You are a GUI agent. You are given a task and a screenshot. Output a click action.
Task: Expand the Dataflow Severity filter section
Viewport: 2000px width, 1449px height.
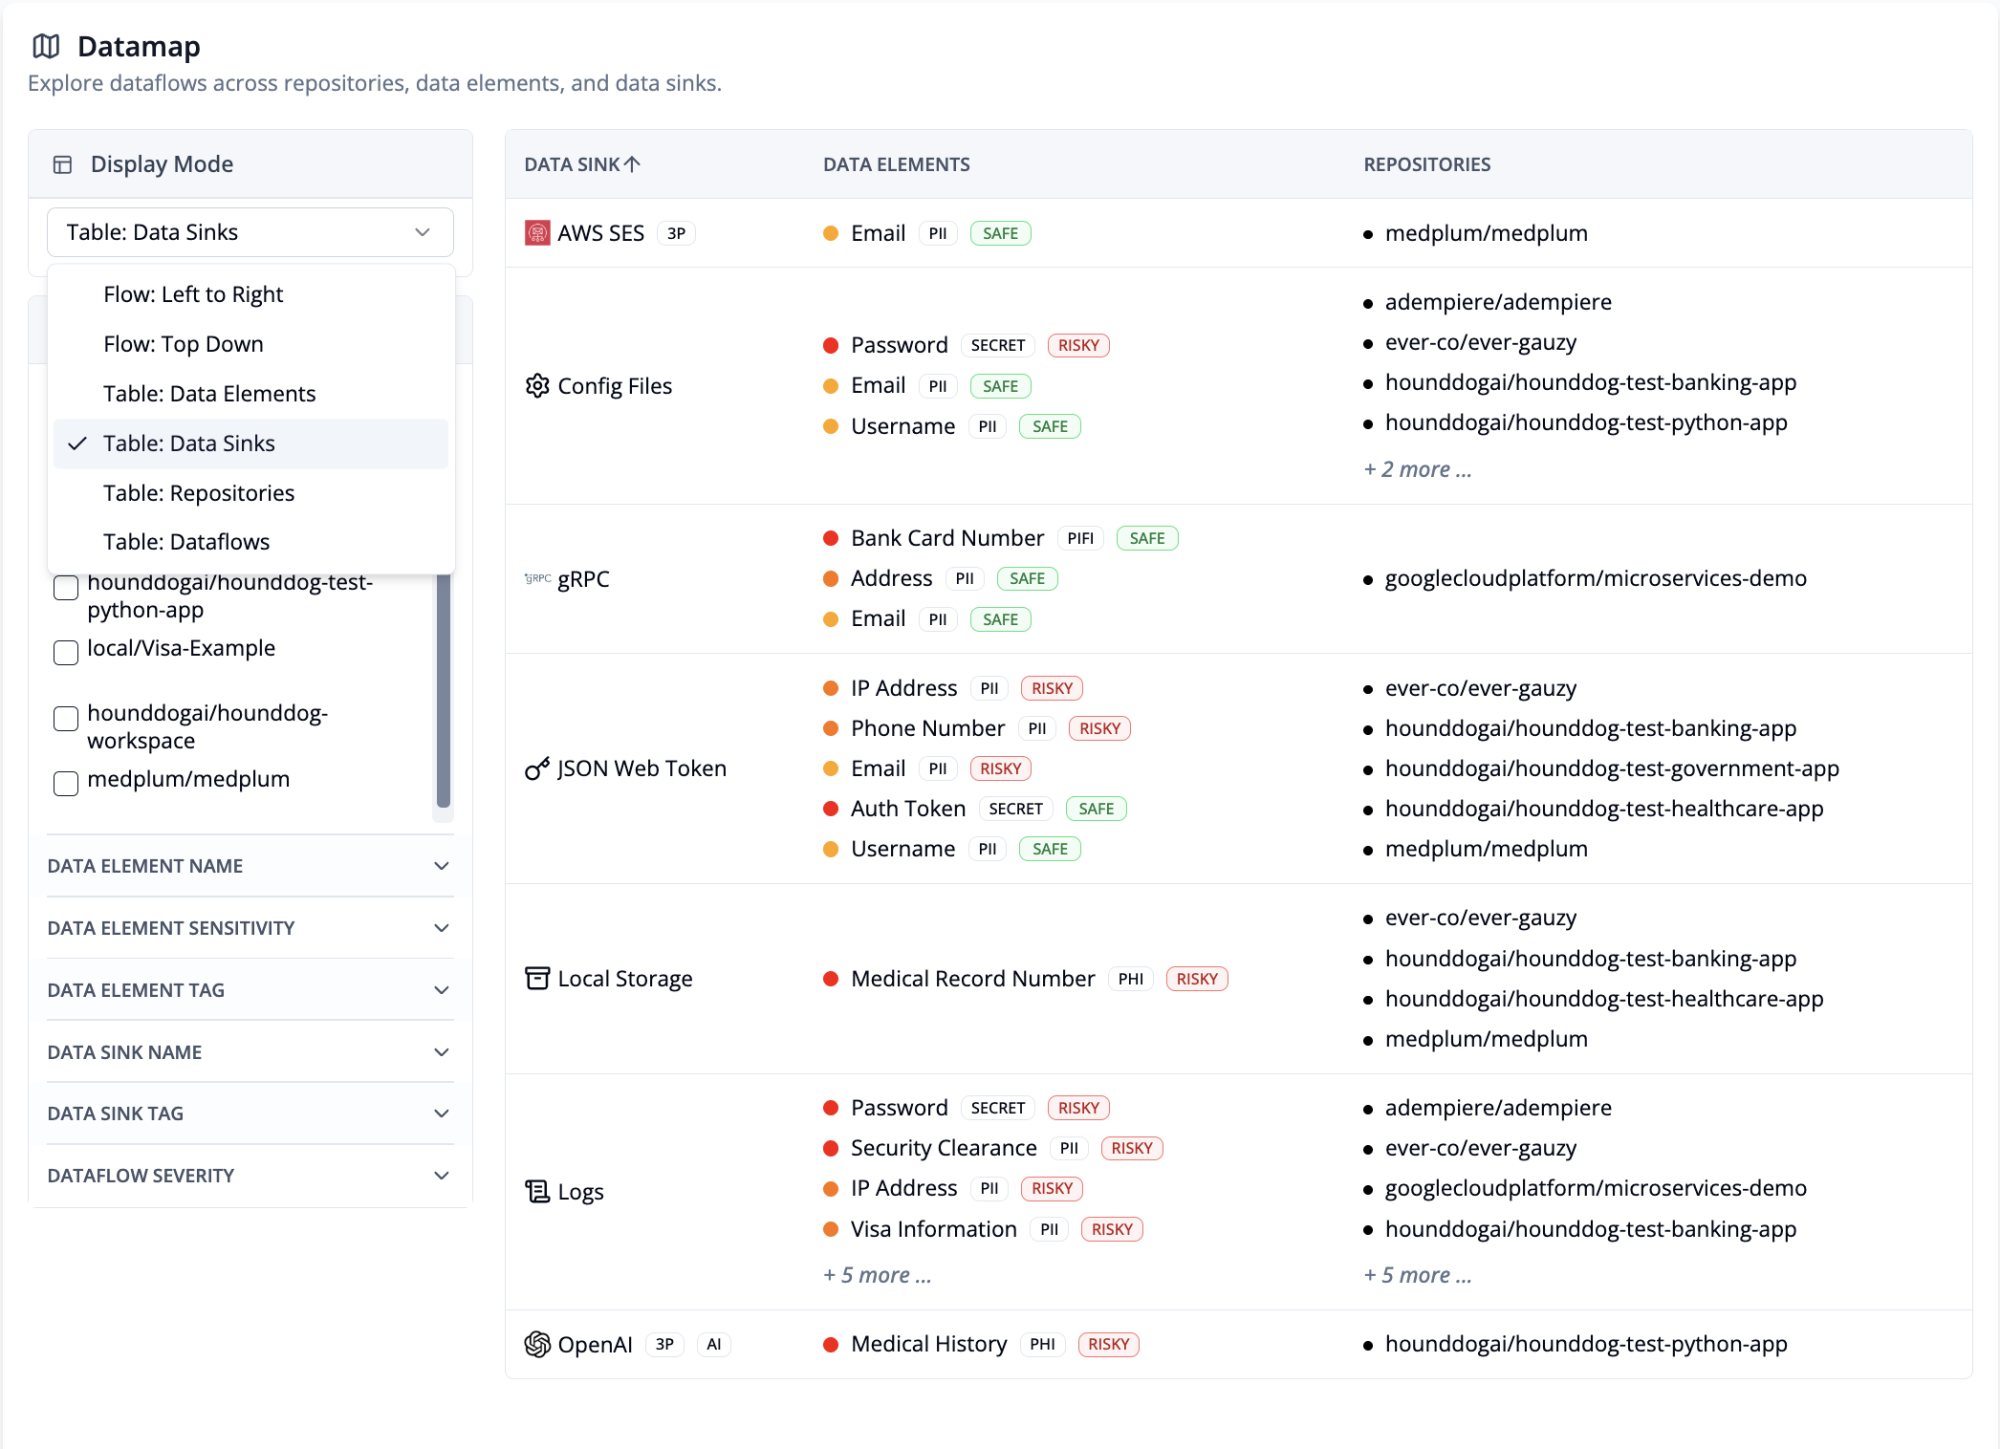point(250,1176)
